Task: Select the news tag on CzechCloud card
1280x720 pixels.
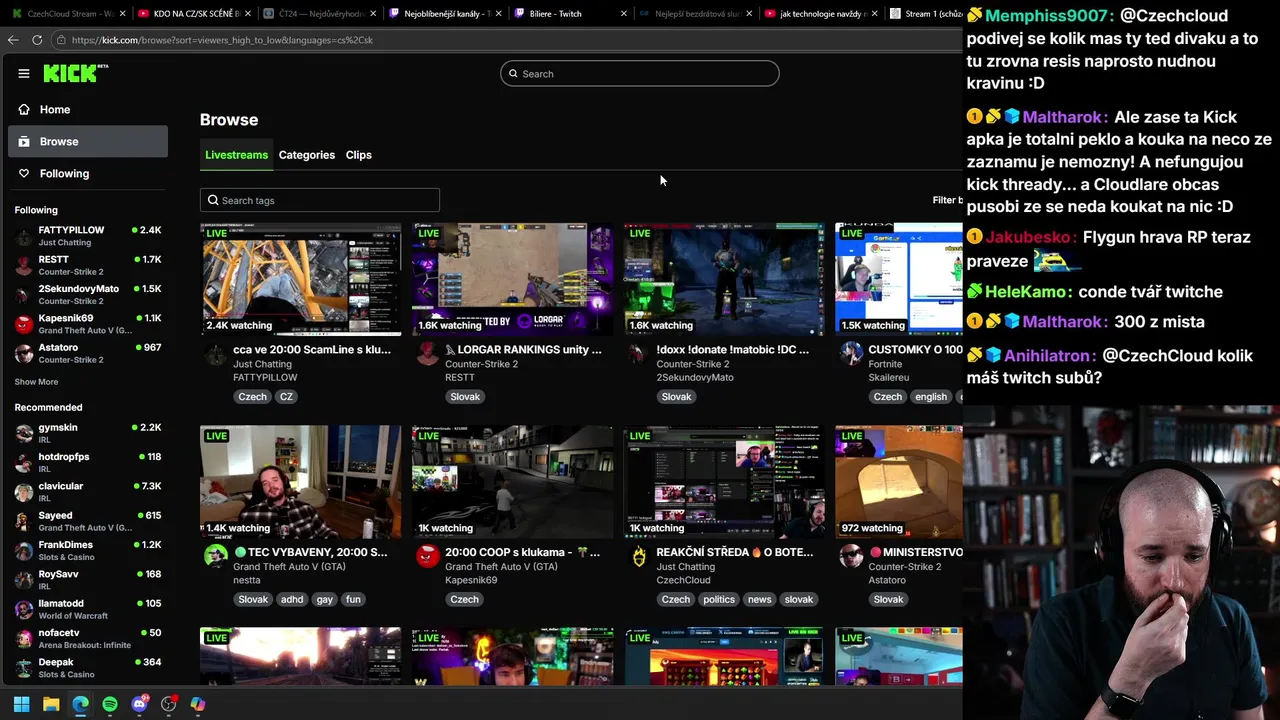Action: 760,600
